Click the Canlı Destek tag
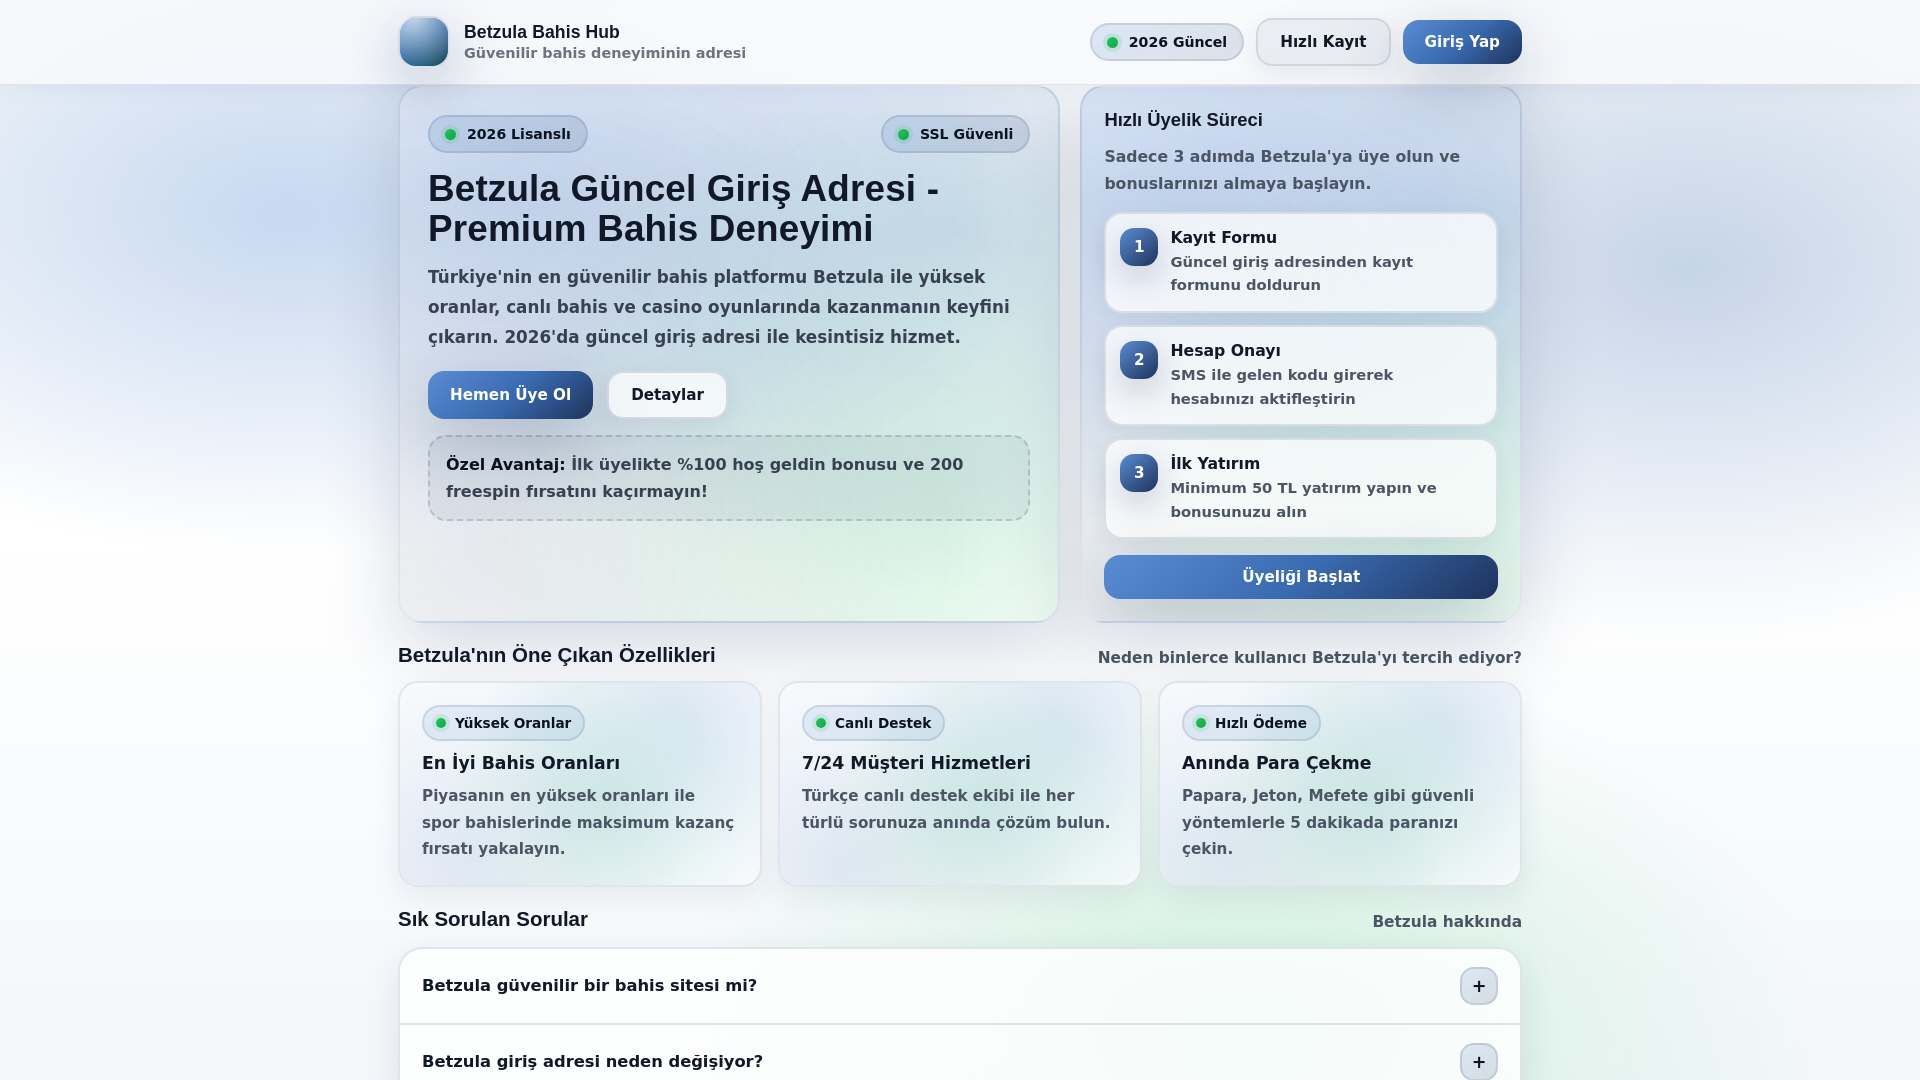Screen dimensions: 1920x1080 [x=873, y=723]
